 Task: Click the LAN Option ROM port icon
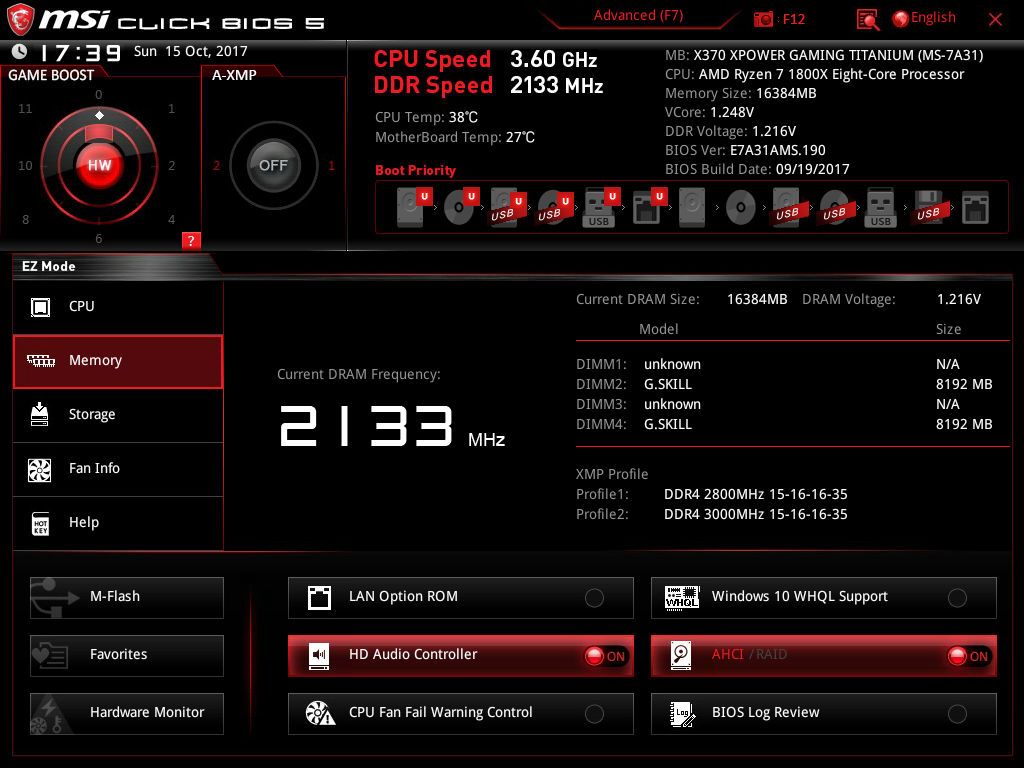point(319,597)
